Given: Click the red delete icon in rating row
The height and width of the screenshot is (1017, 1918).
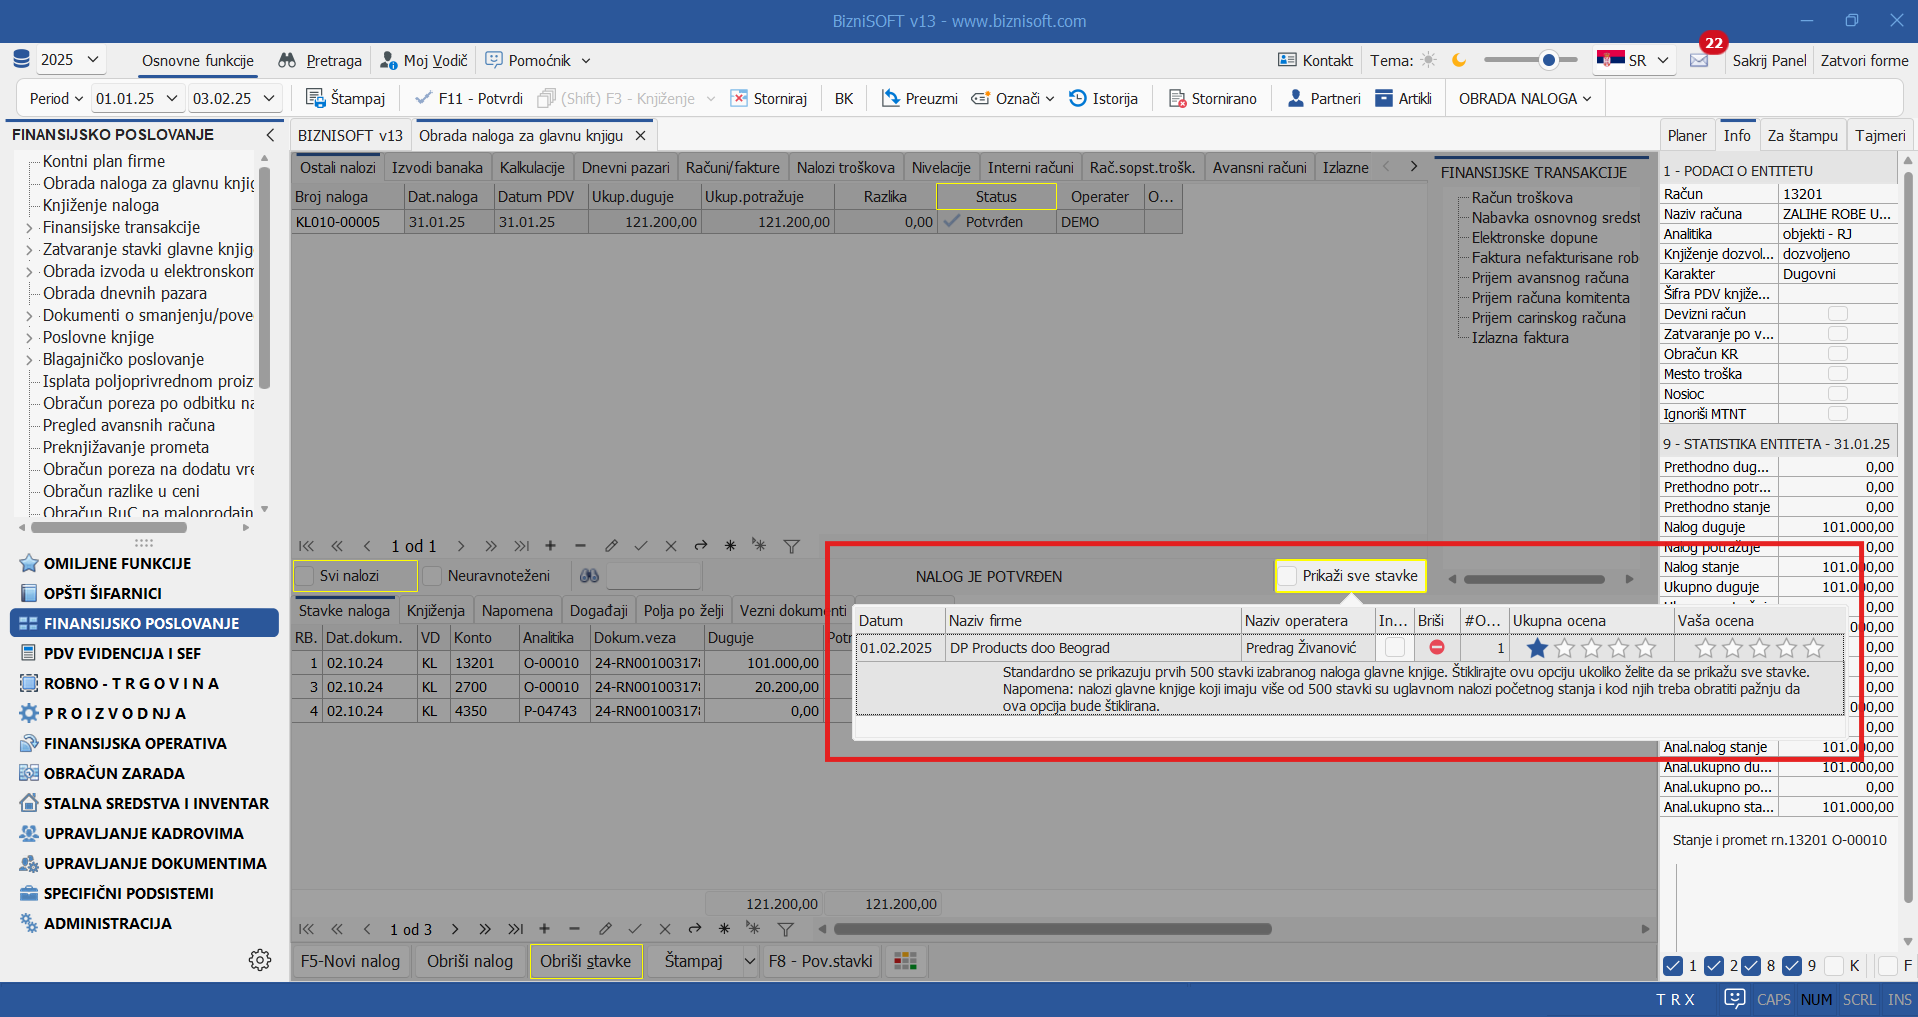Looking at the screenshot, I should (1436, 648).
